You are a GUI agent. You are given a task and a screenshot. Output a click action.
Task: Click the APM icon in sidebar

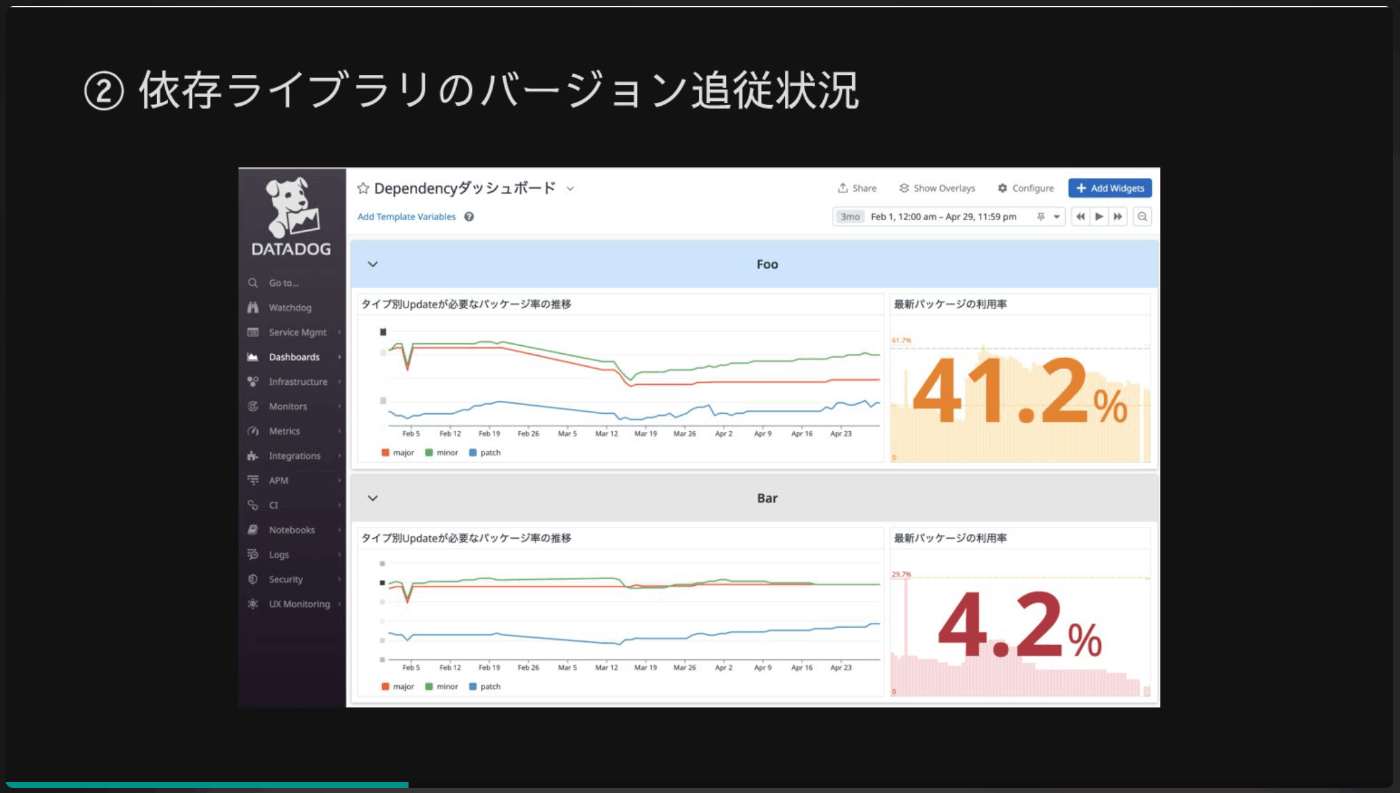pyautogui.click(x=253, y=481)
